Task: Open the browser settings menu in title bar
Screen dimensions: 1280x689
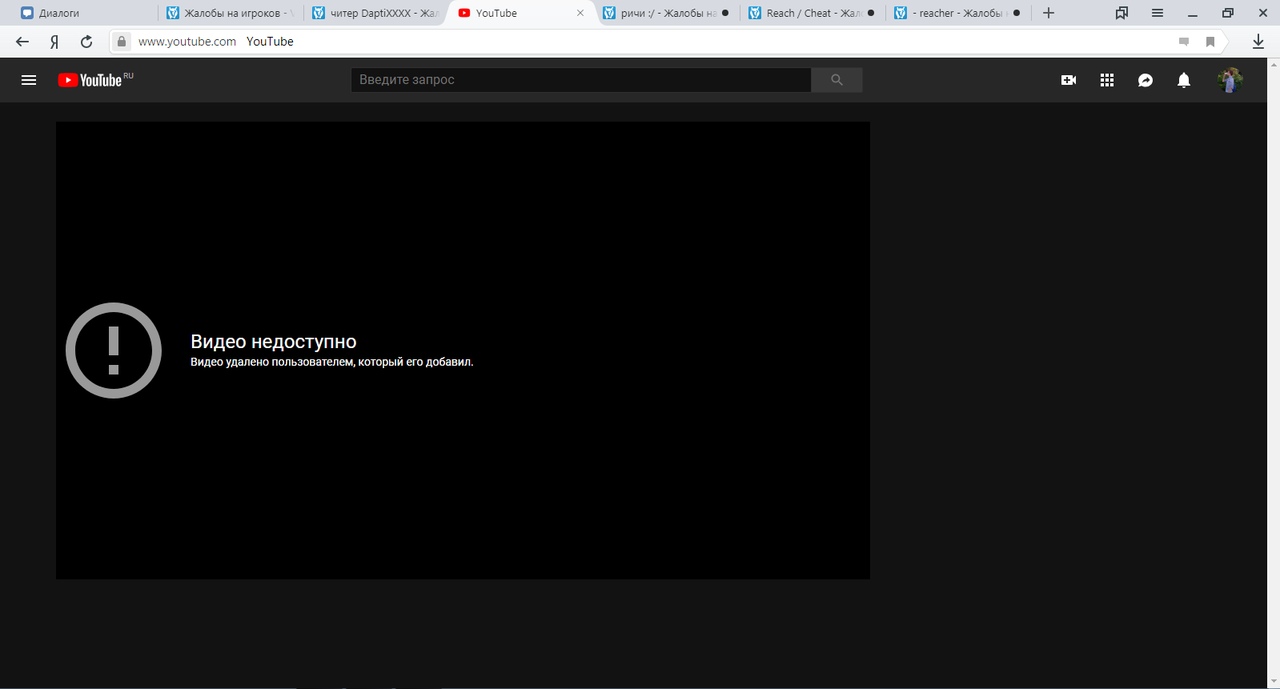Action: (x=1157, y=13)
